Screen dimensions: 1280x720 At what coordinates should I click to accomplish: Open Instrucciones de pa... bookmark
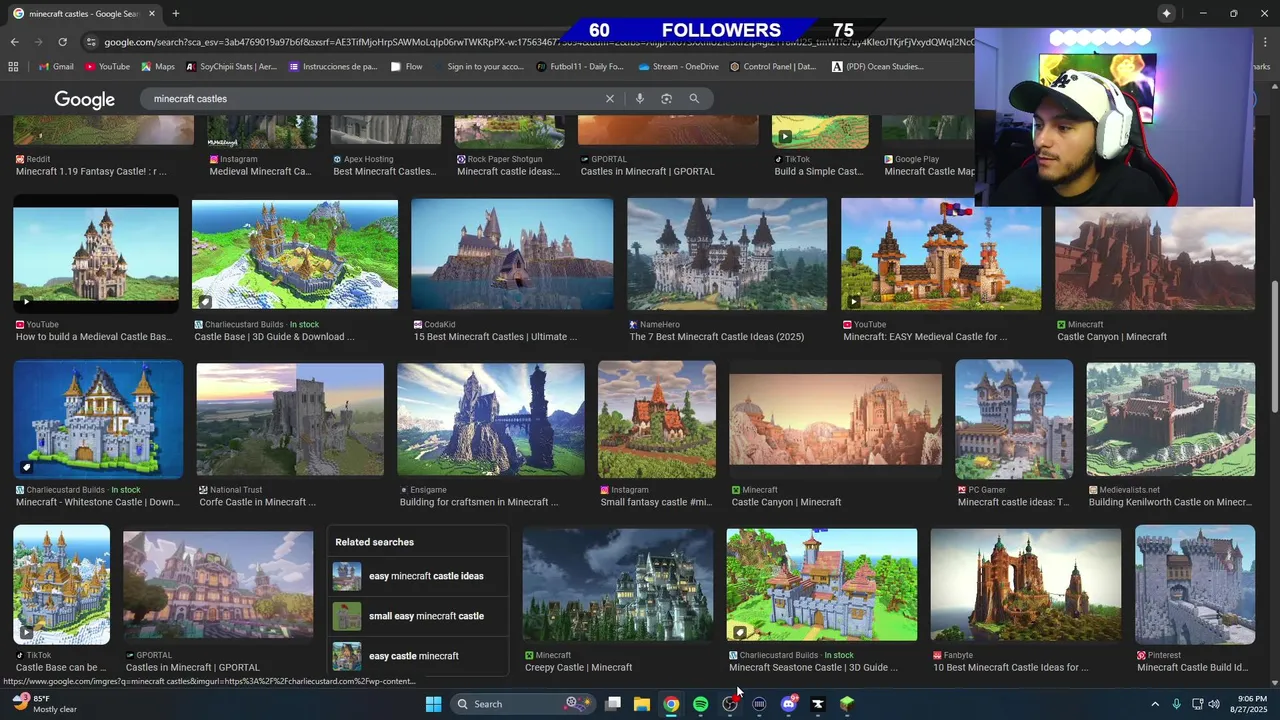(333, 67)
